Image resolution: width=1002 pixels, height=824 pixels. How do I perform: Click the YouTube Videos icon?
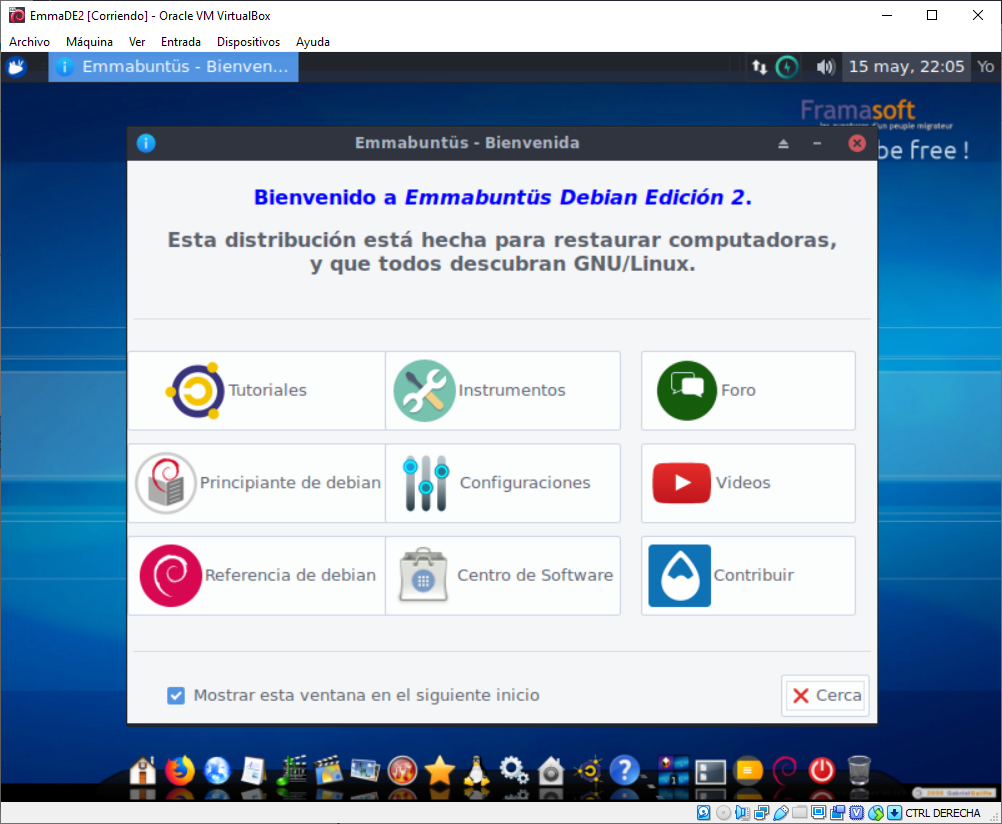[681, 483]
